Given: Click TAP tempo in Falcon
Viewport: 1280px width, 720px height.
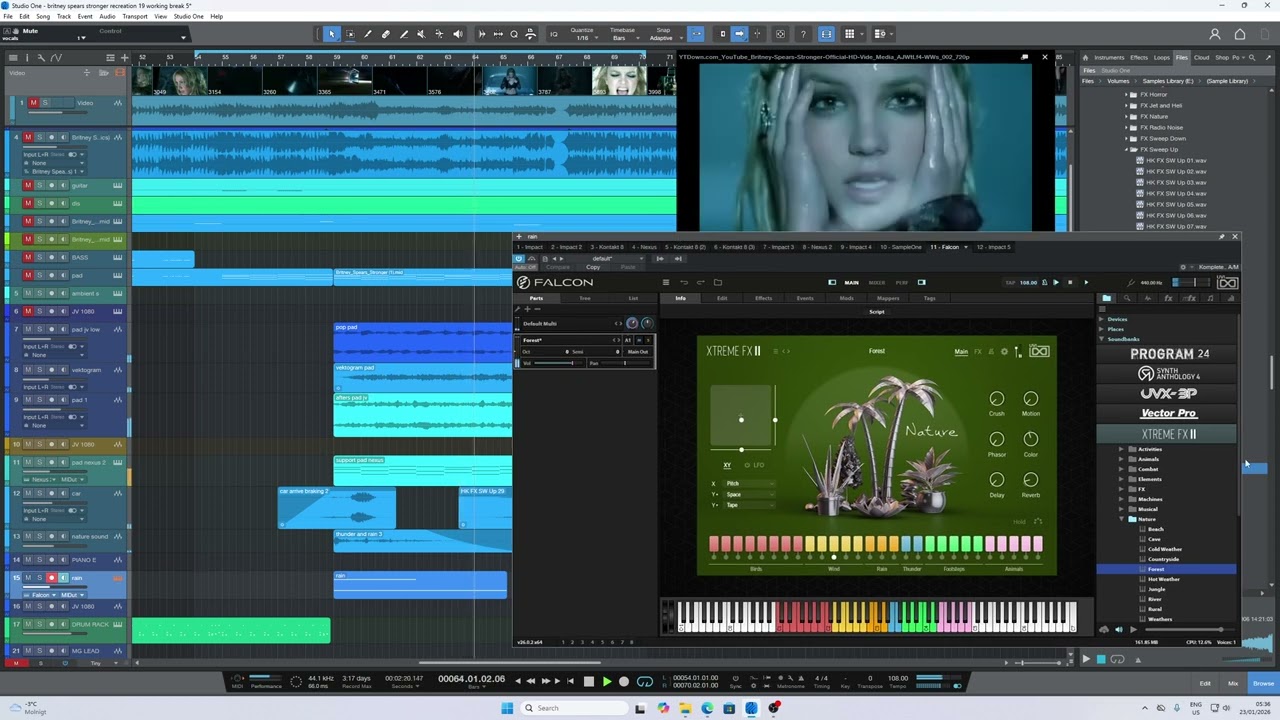Looking at the screenshot, I should 1009,282.
